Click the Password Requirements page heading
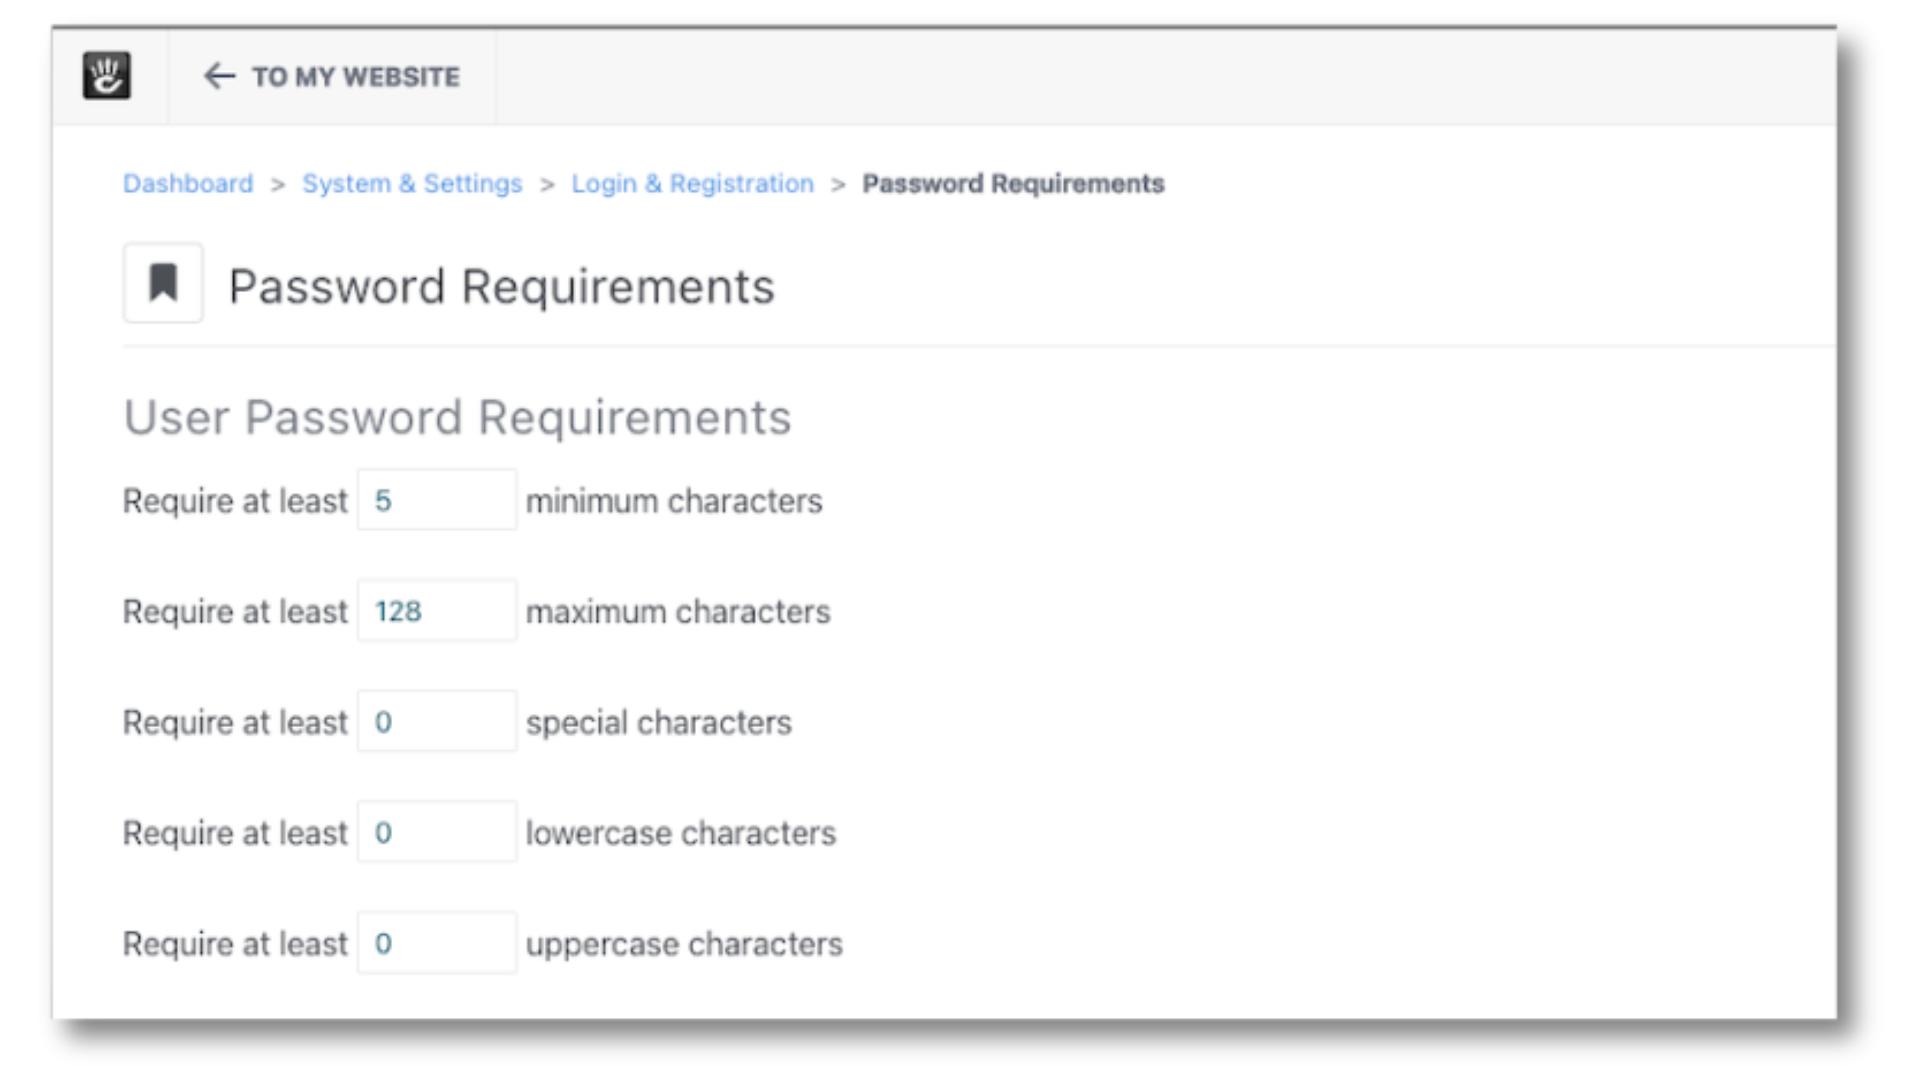The image size is (1920, 1080). click(x=501, y=287)
